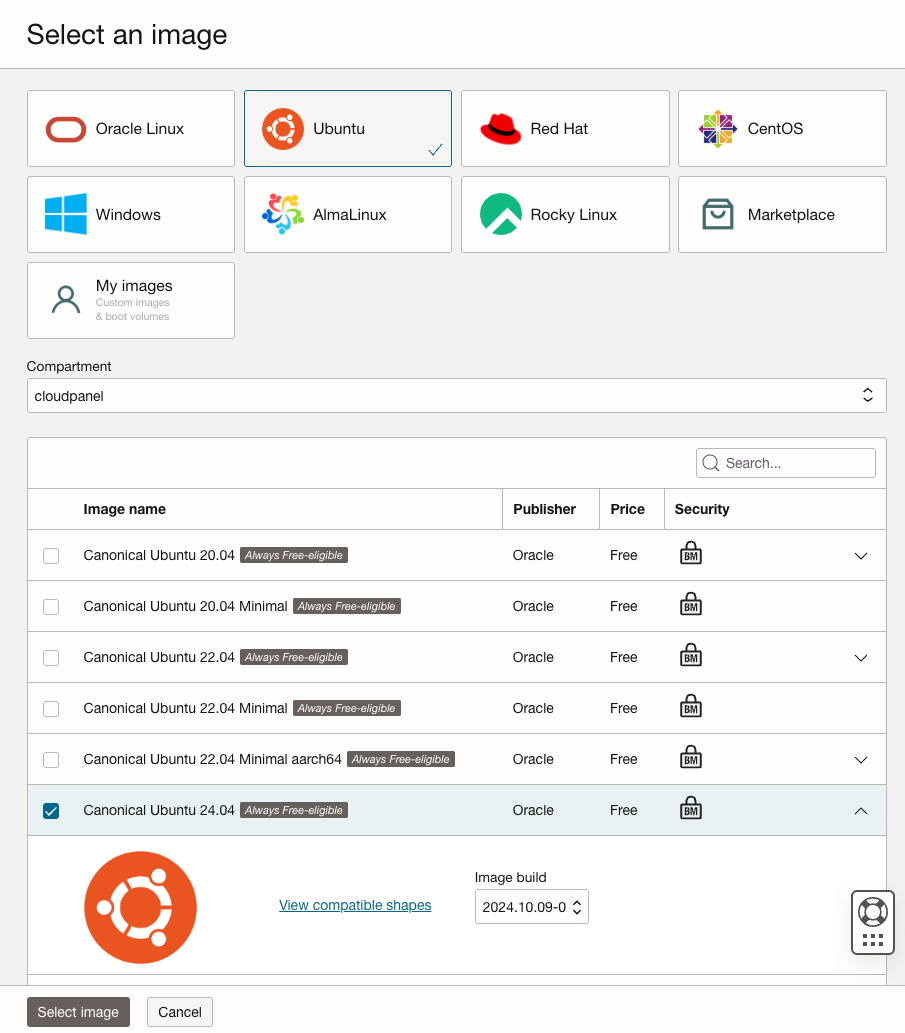The width and height of the screenshot is (905, 1033).
Task: Open the My images tile
Action: coord(131,301)
